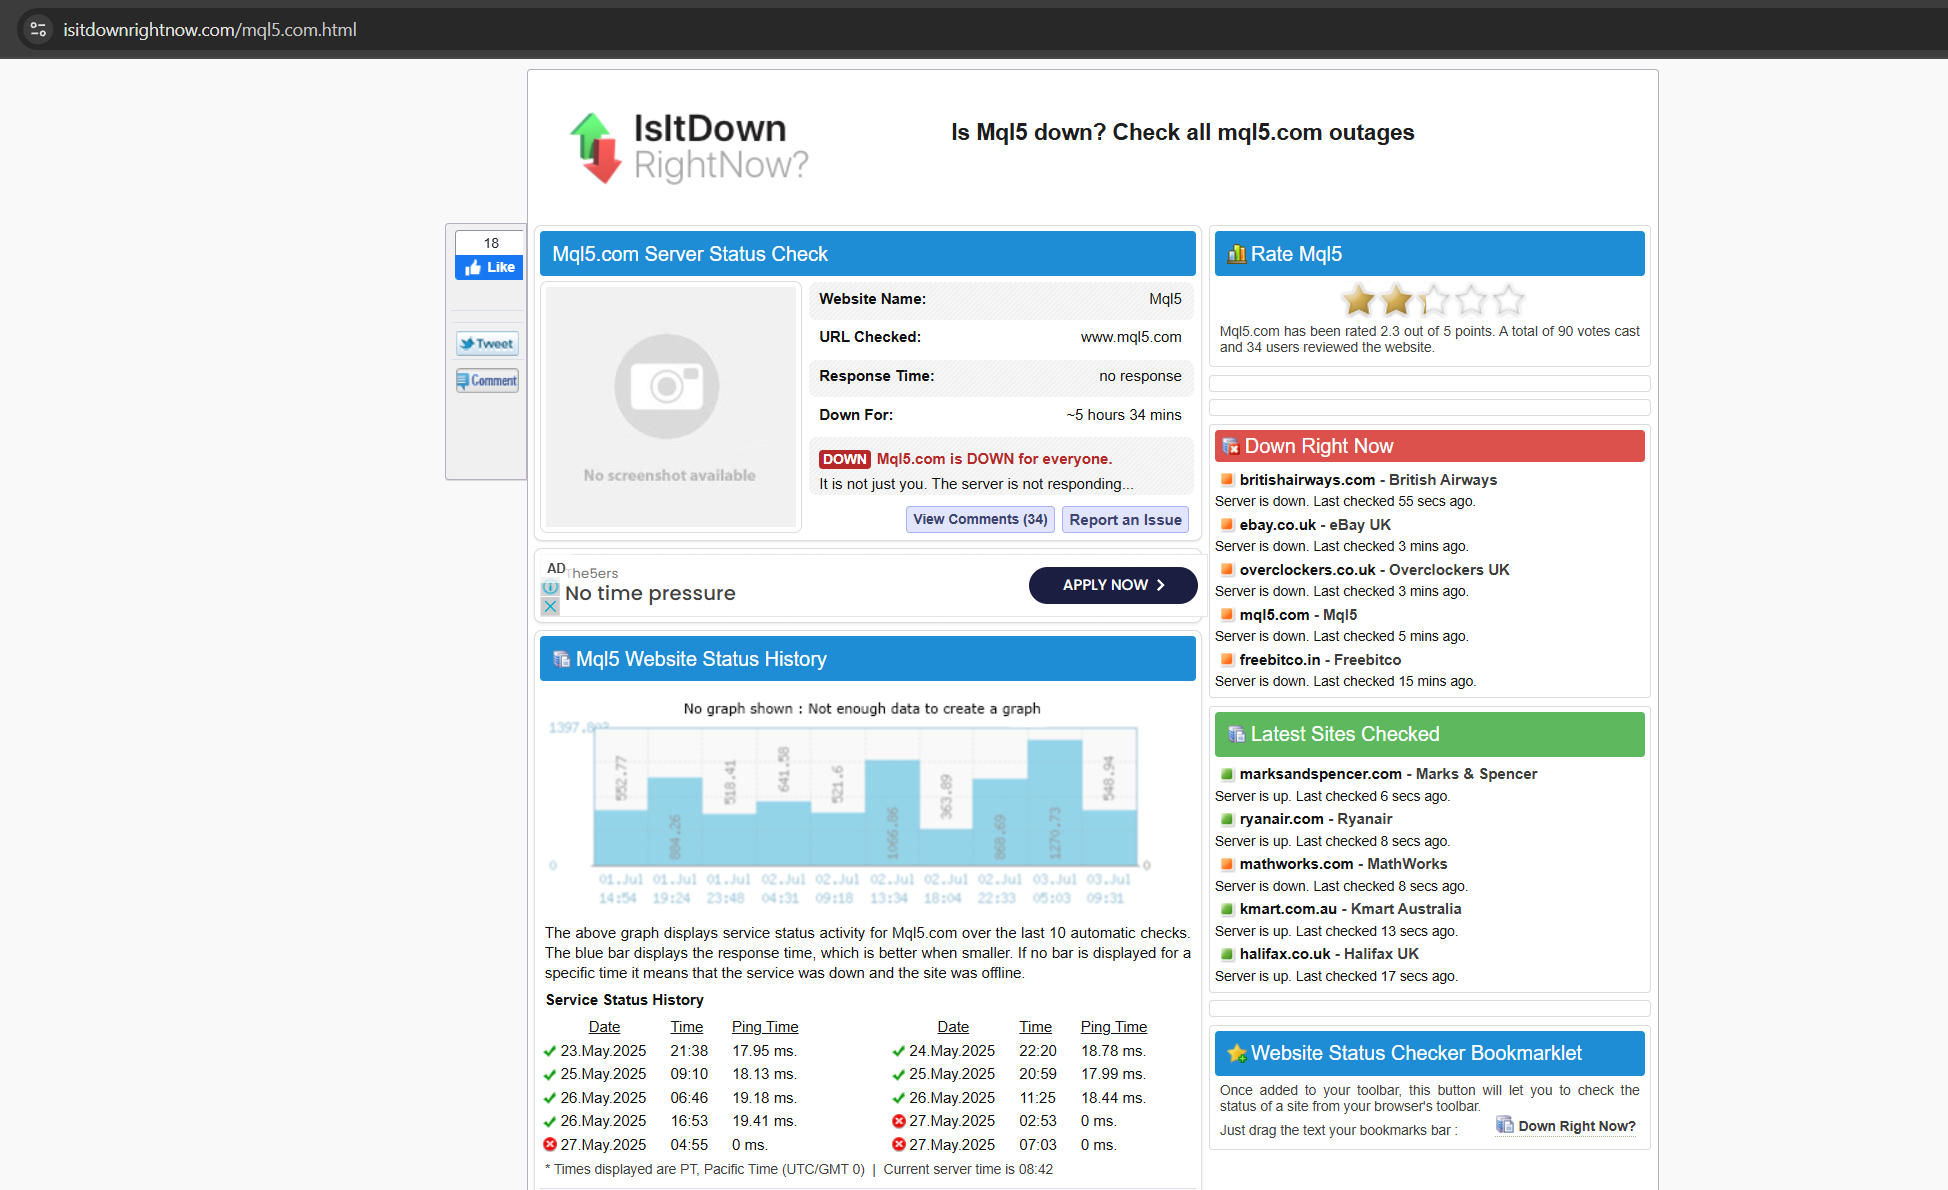Click left table 'Date' column header

[x=604, y=1027]
